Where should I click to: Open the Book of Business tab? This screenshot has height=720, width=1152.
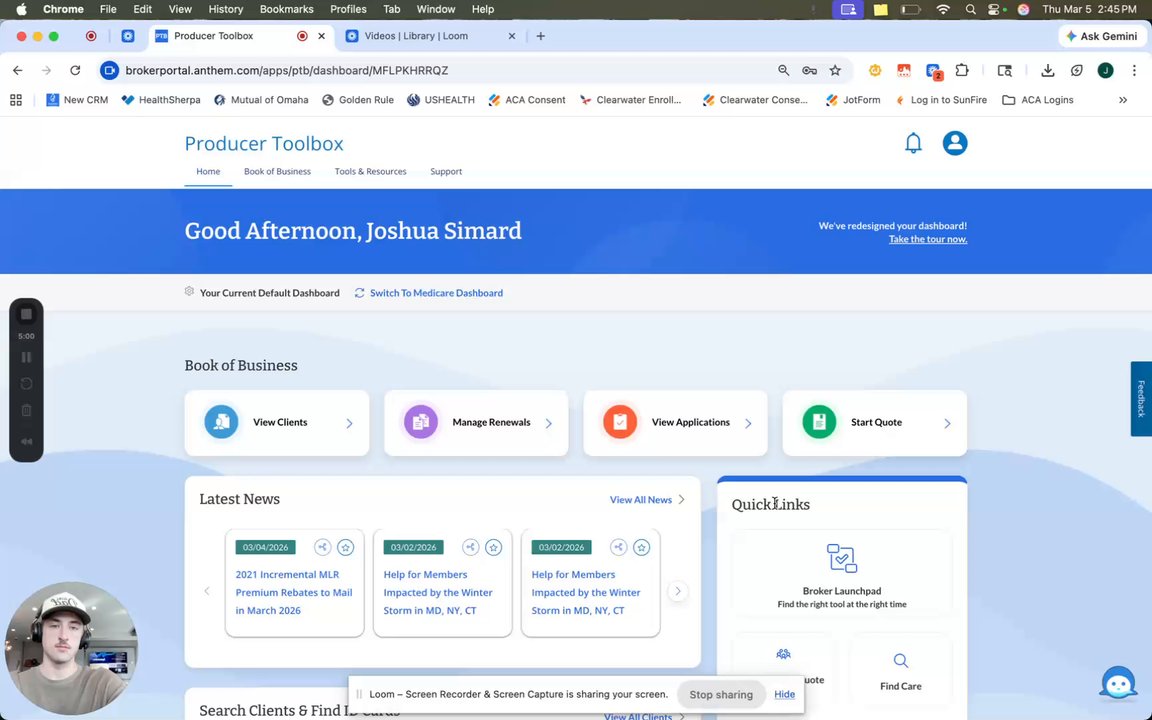277,171
